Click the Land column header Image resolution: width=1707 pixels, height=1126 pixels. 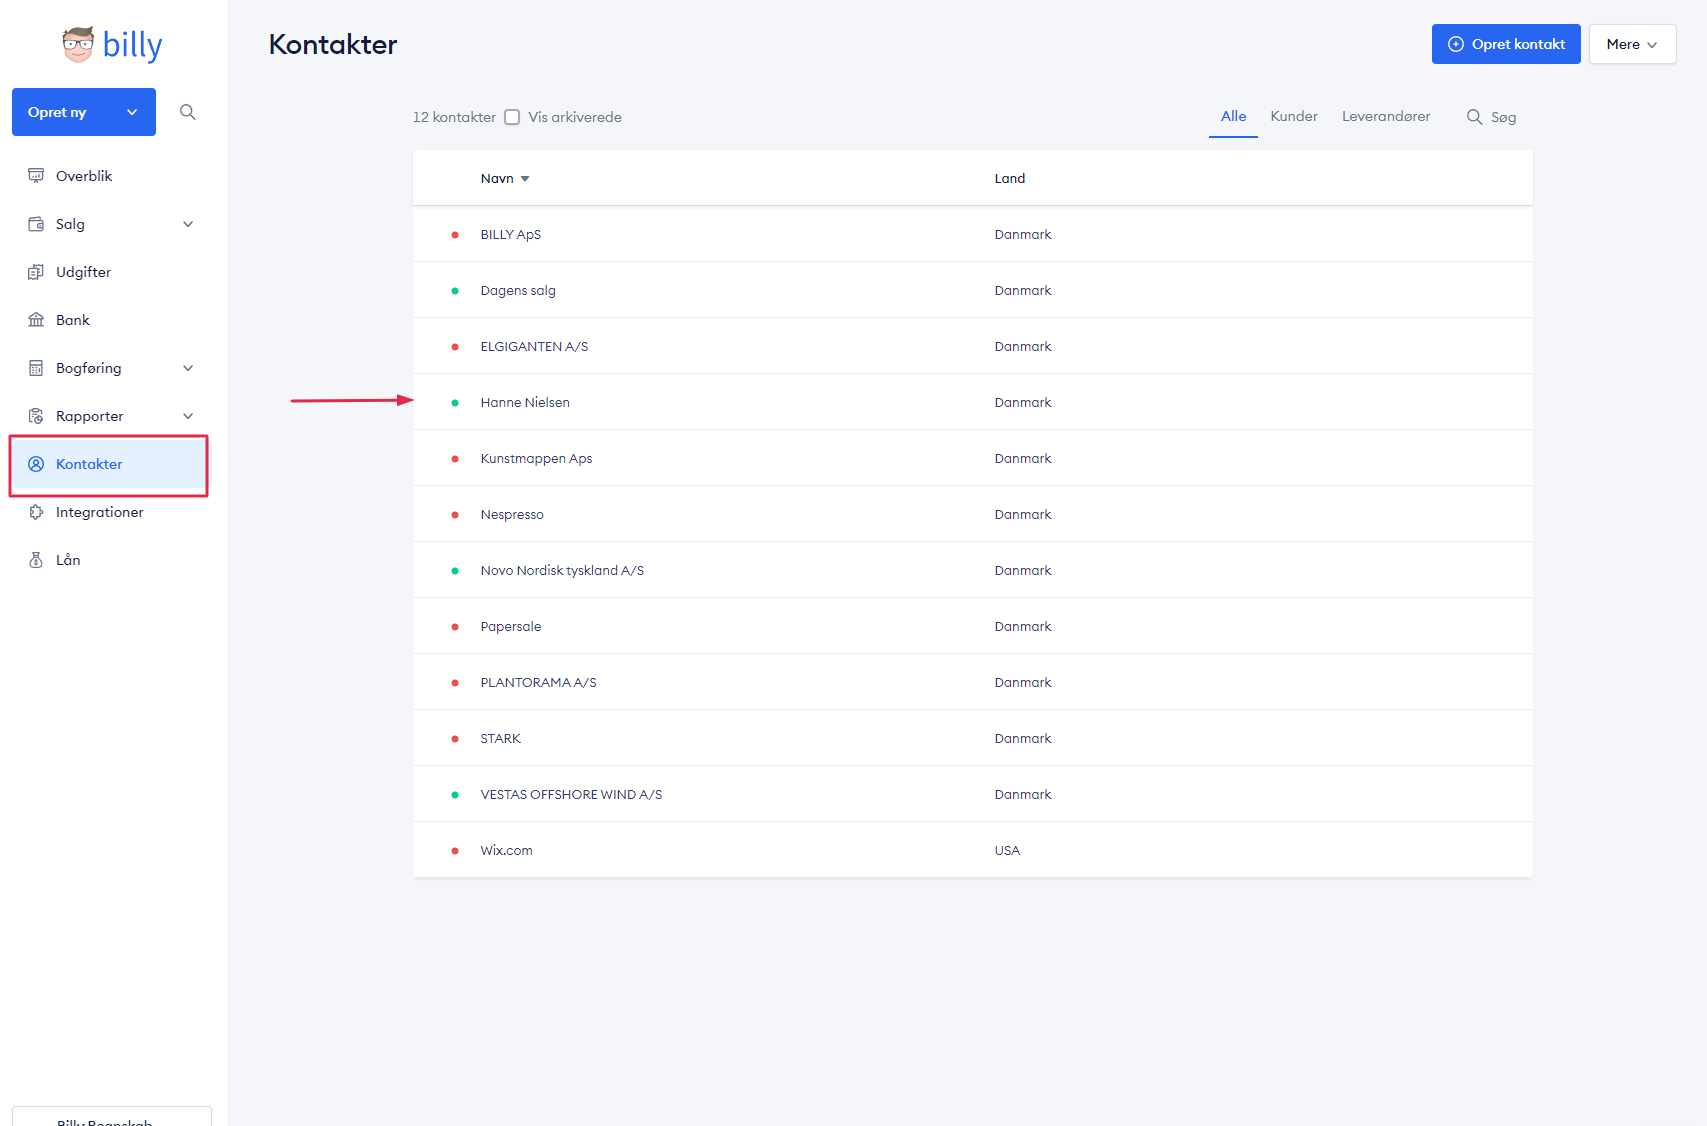(1010, 179)
